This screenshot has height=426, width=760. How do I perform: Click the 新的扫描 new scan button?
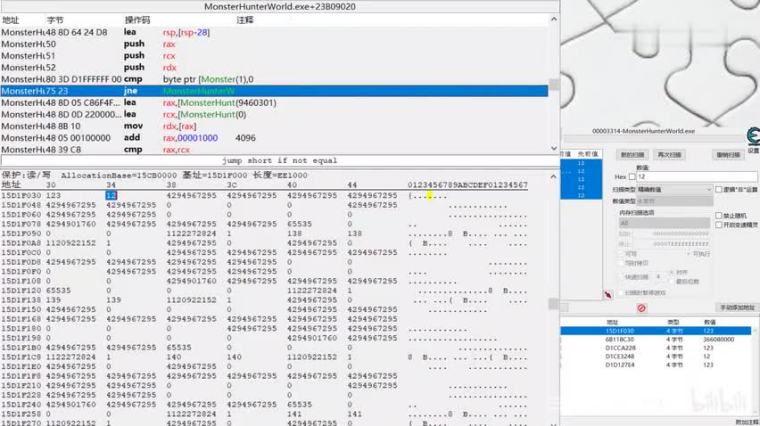coord(632,155)
